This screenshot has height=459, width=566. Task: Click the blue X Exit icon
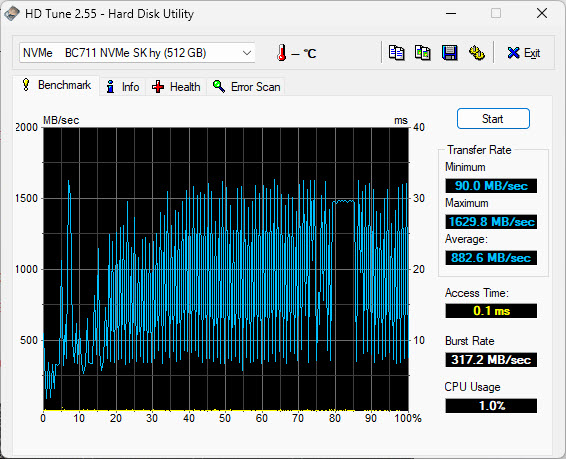tap(513, 53)
